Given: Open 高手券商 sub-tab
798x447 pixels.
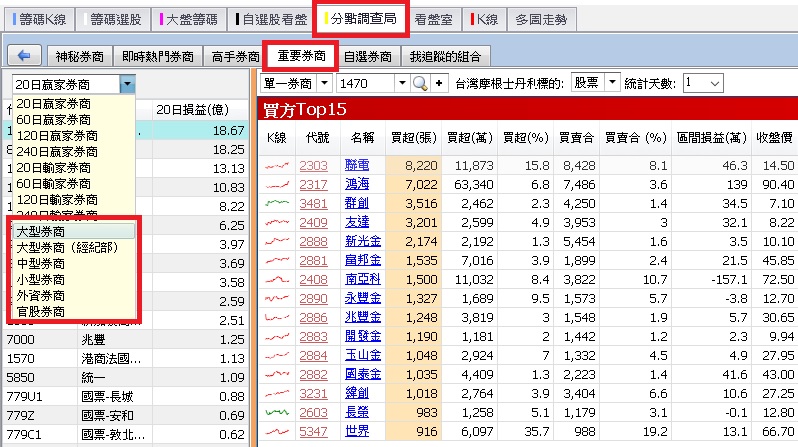Looking at the screenshot, I should click(235, 57).
